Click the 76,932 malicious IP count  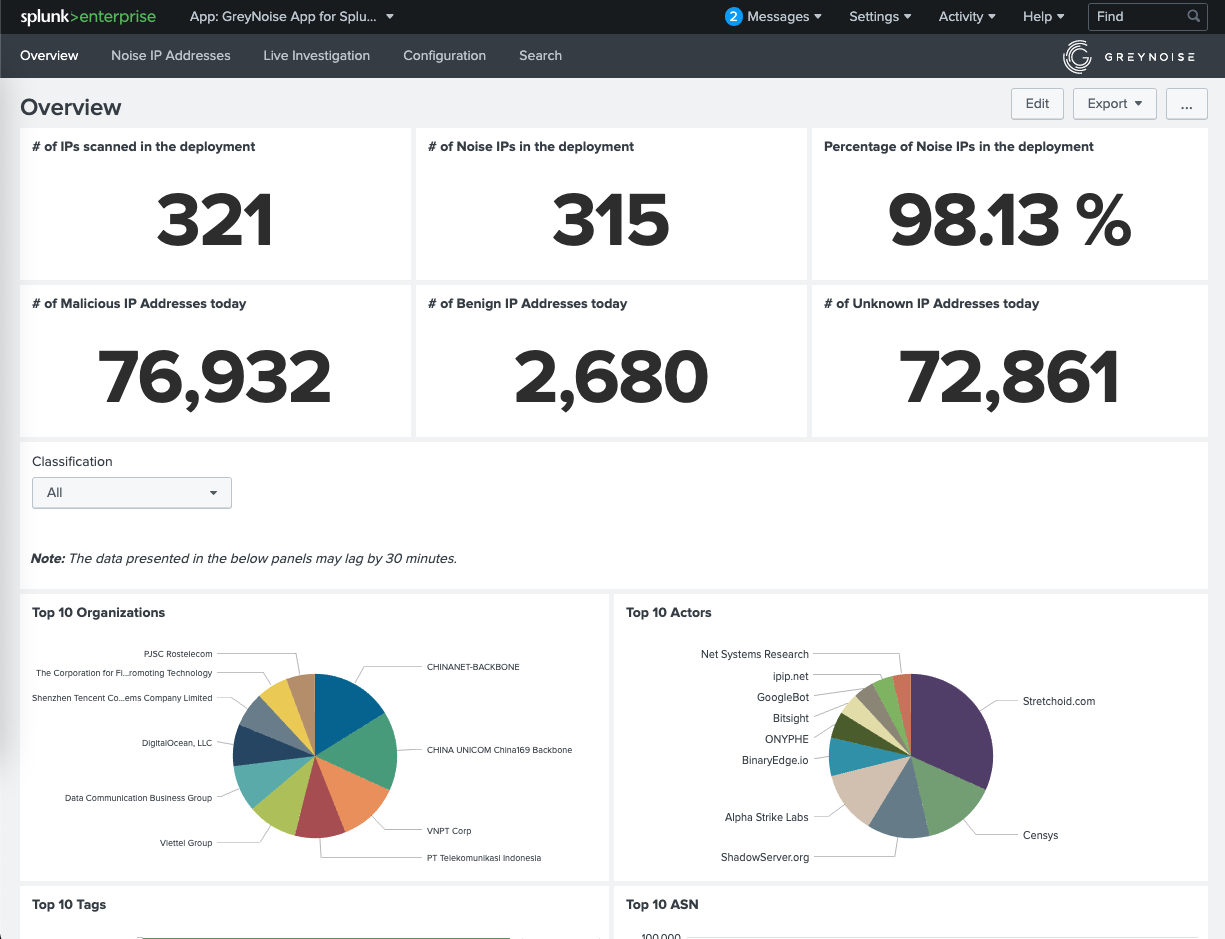(x=215, y=377)
